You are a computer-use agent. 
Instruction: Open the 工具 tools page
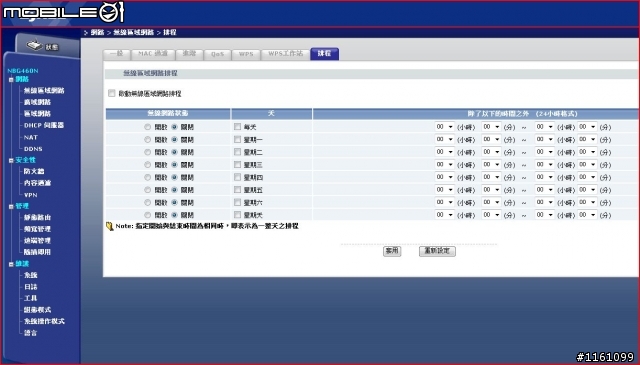(31, 298)
